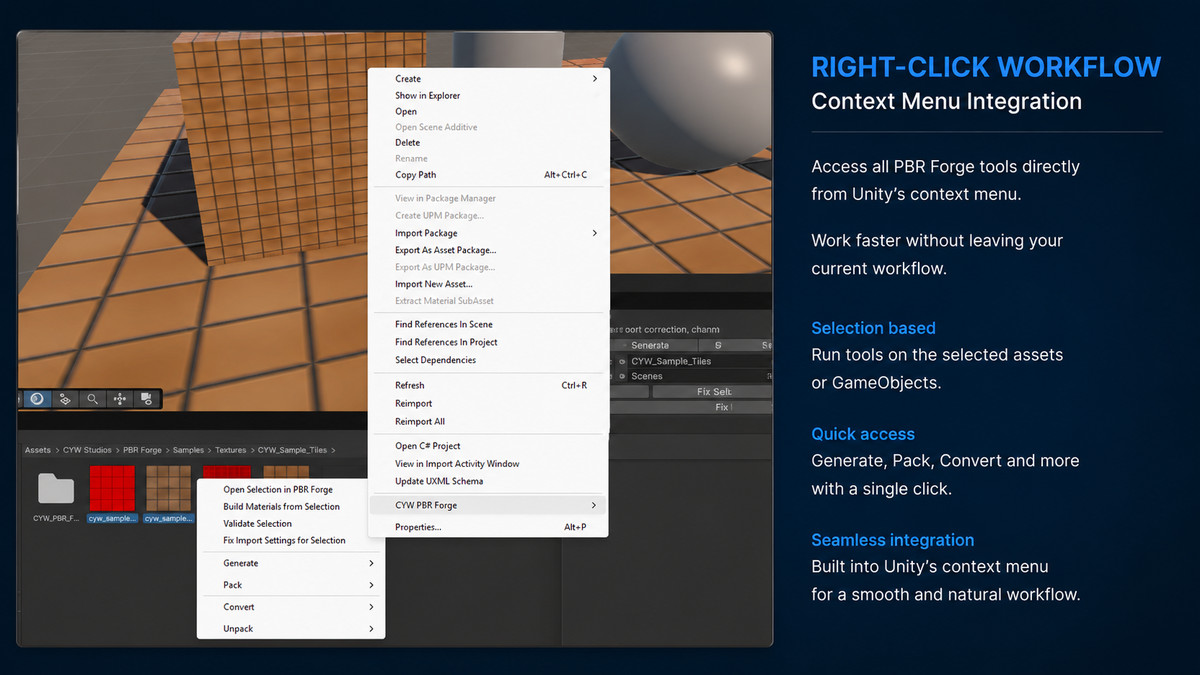Choose Fix Import Settings for Selection
Image resolution: width=1200 pixels, height=675 pixels.
284,541
